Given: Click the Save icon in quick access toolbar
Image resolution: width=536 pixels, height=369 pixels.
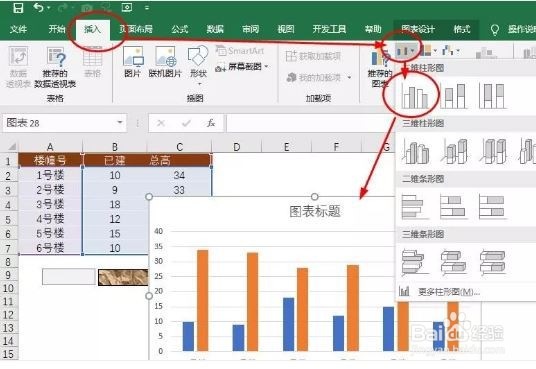Looking at the screenshot, I should tap(18, 8).
